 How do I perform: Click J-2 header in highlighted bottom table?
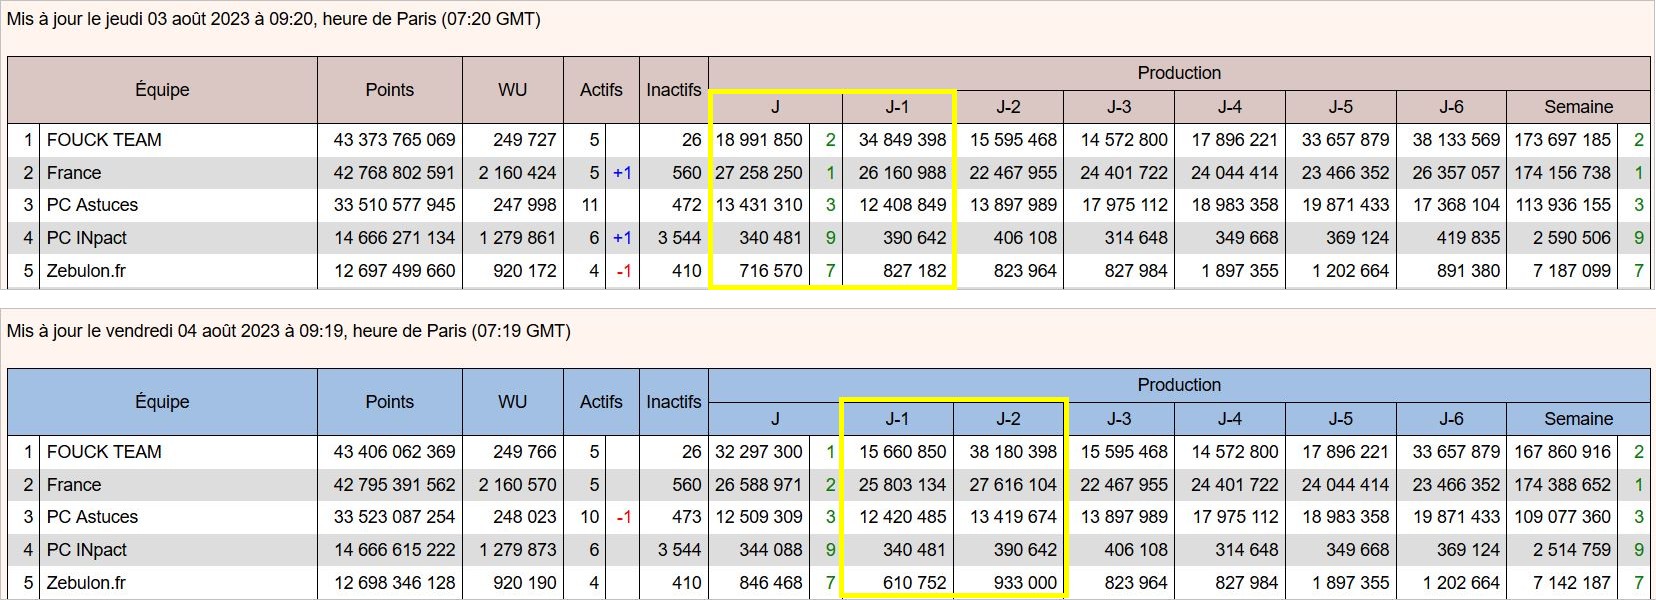[1008, 419]
